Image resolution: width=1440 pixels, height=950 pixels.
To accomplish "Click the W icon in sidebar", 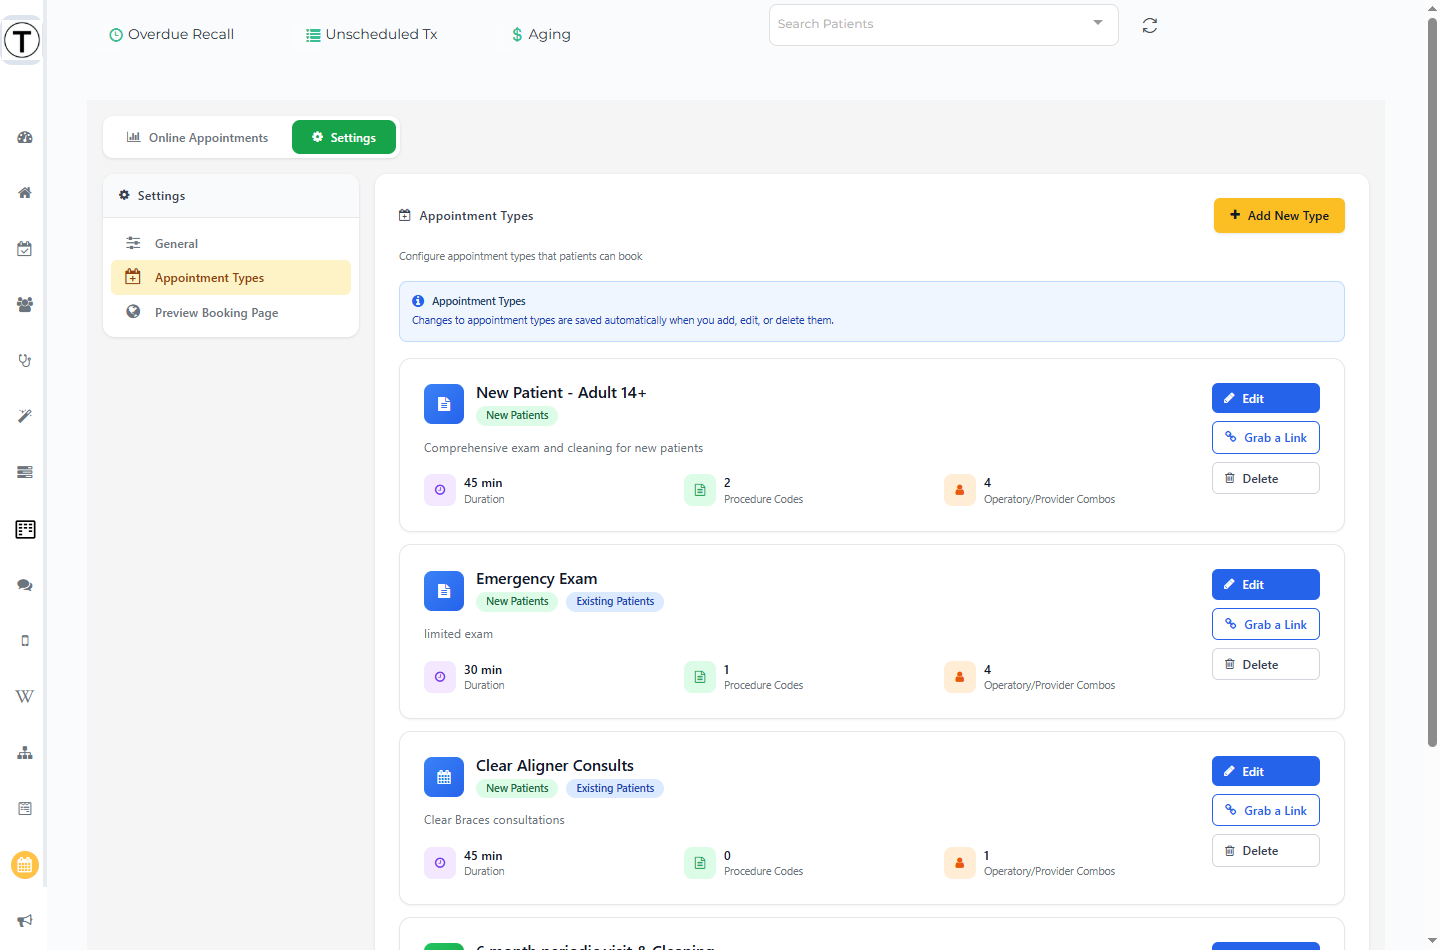I will [25, 696].
